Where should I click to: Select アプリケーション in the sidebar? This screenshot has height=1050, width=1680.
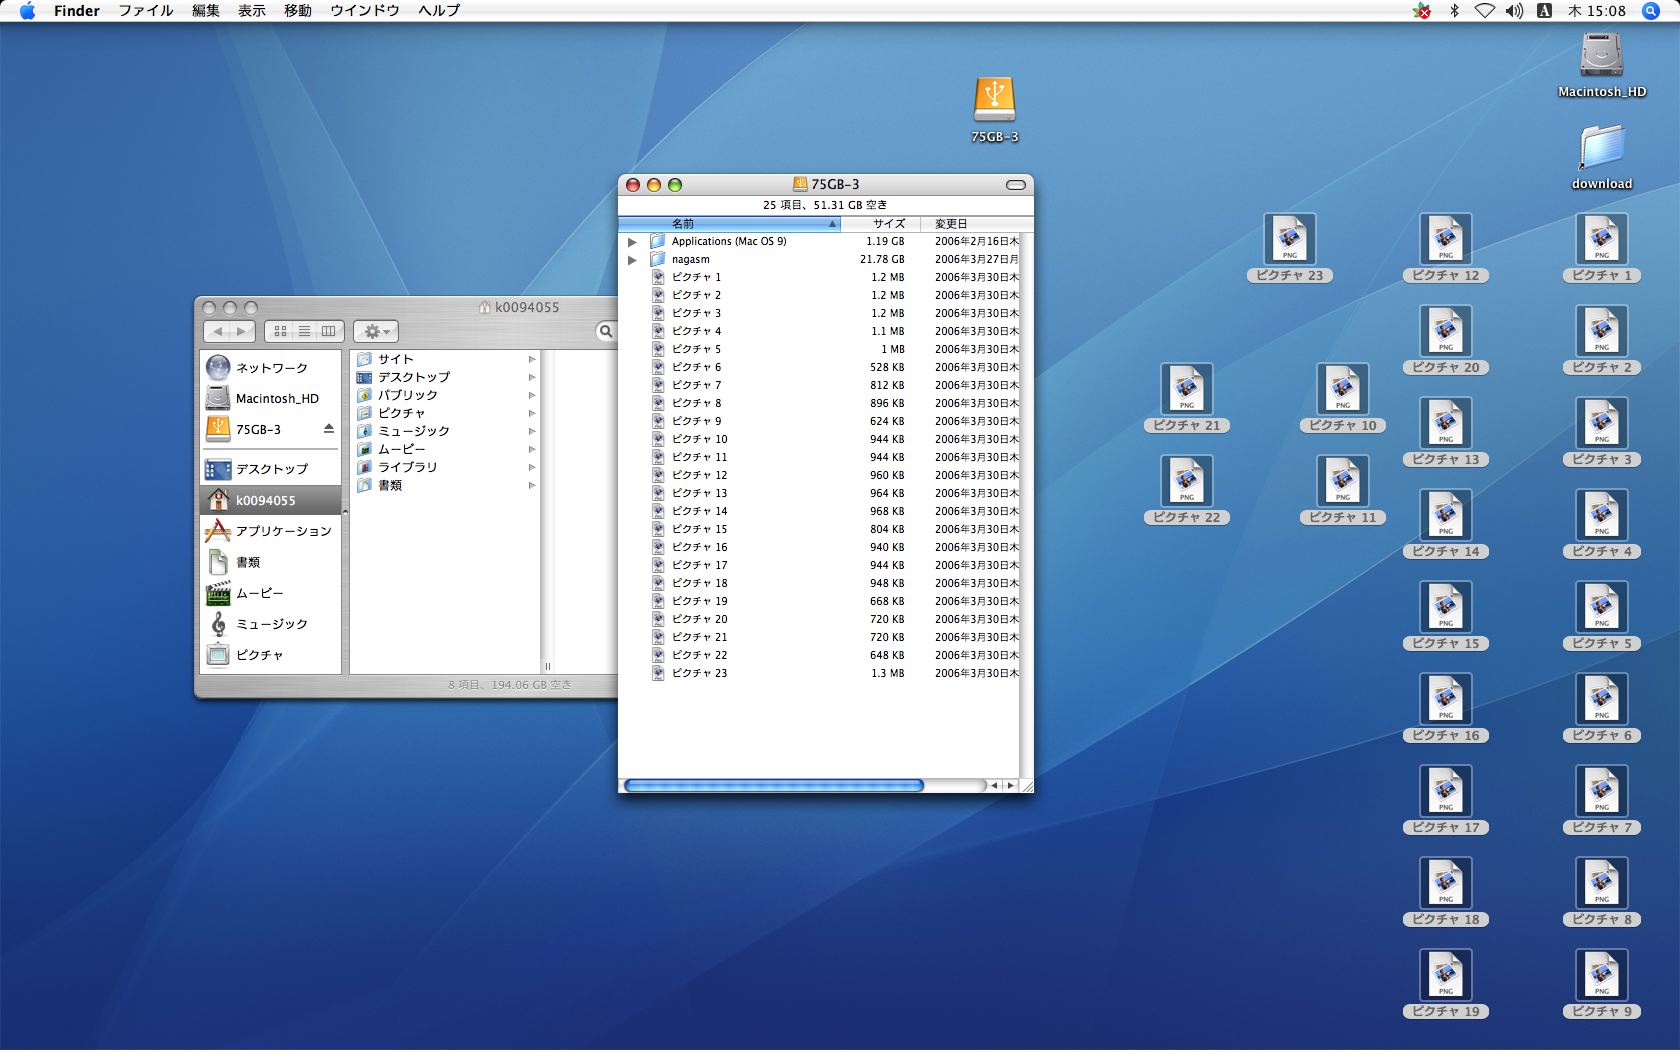point(282,531)
